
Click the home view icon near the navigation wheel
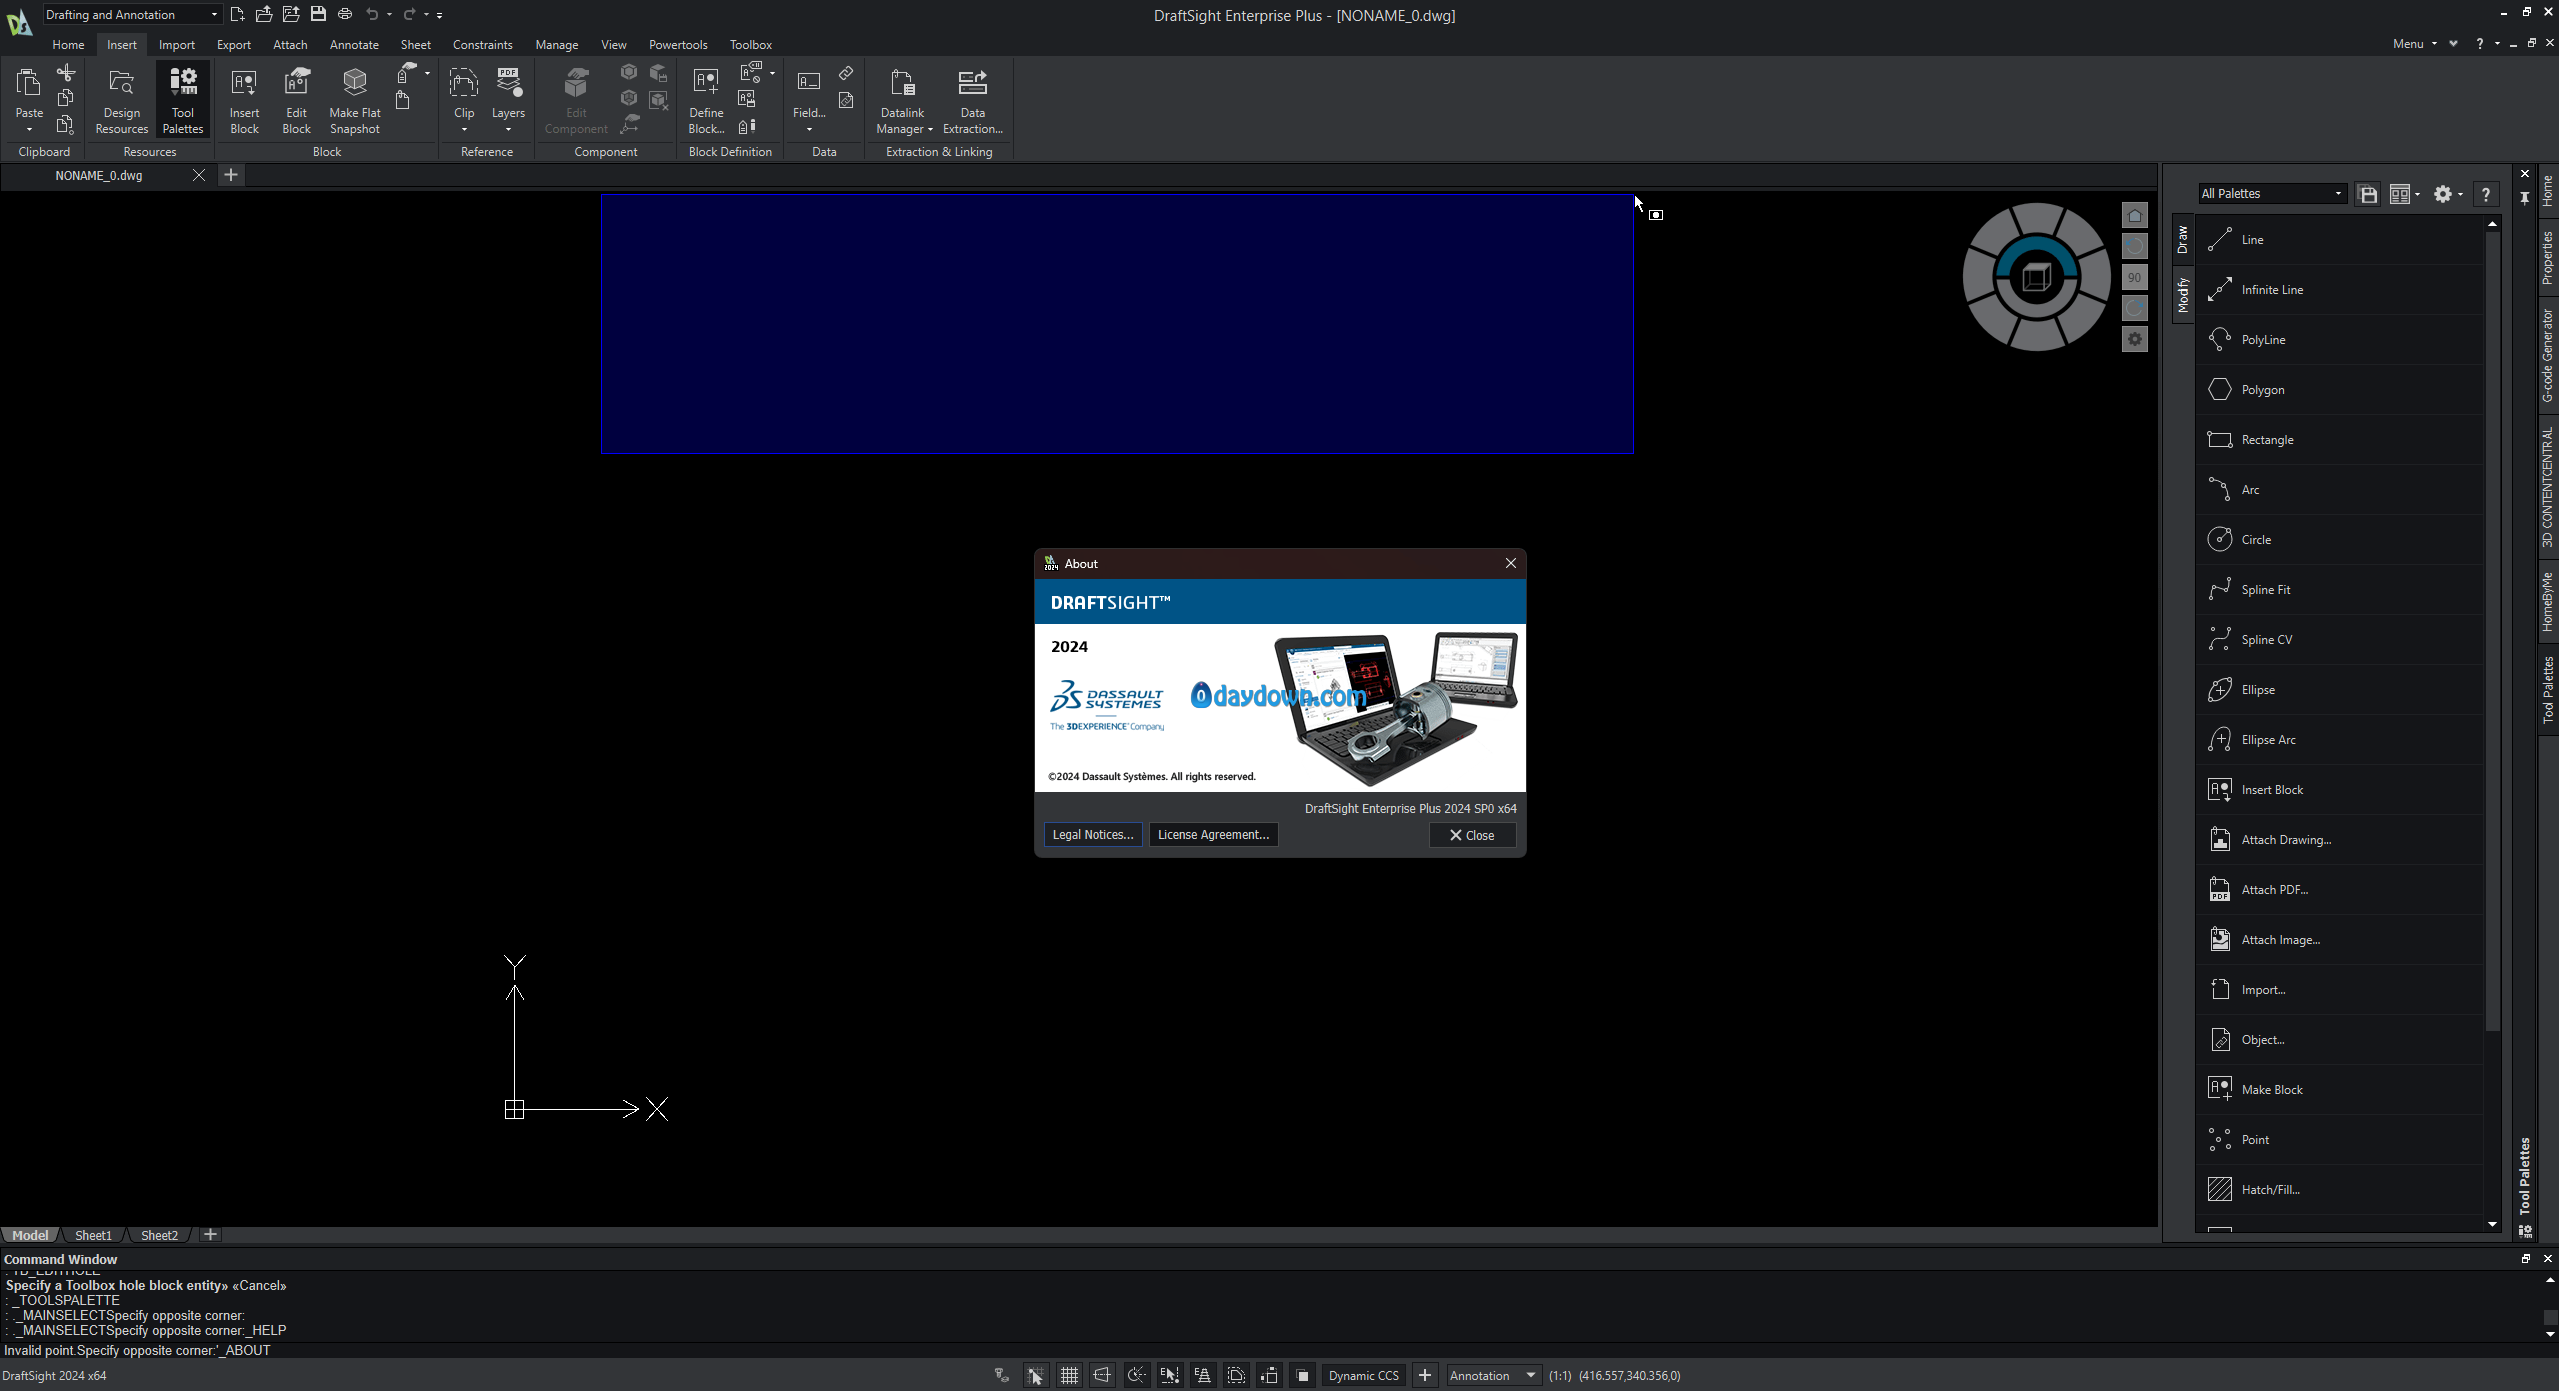2134,215
